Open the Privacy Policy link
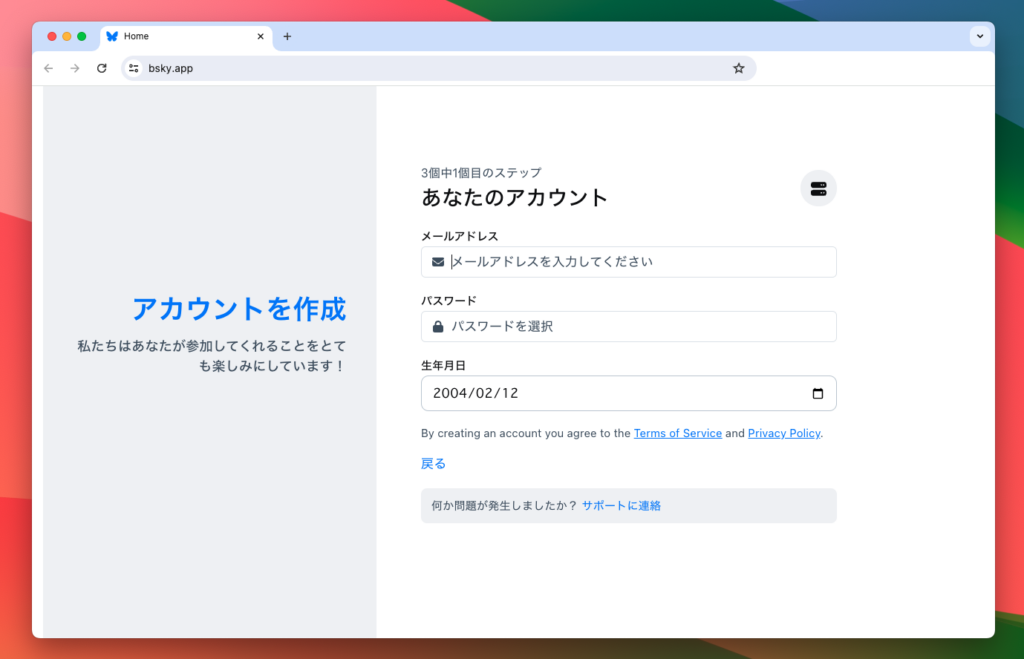 [783, 434]
